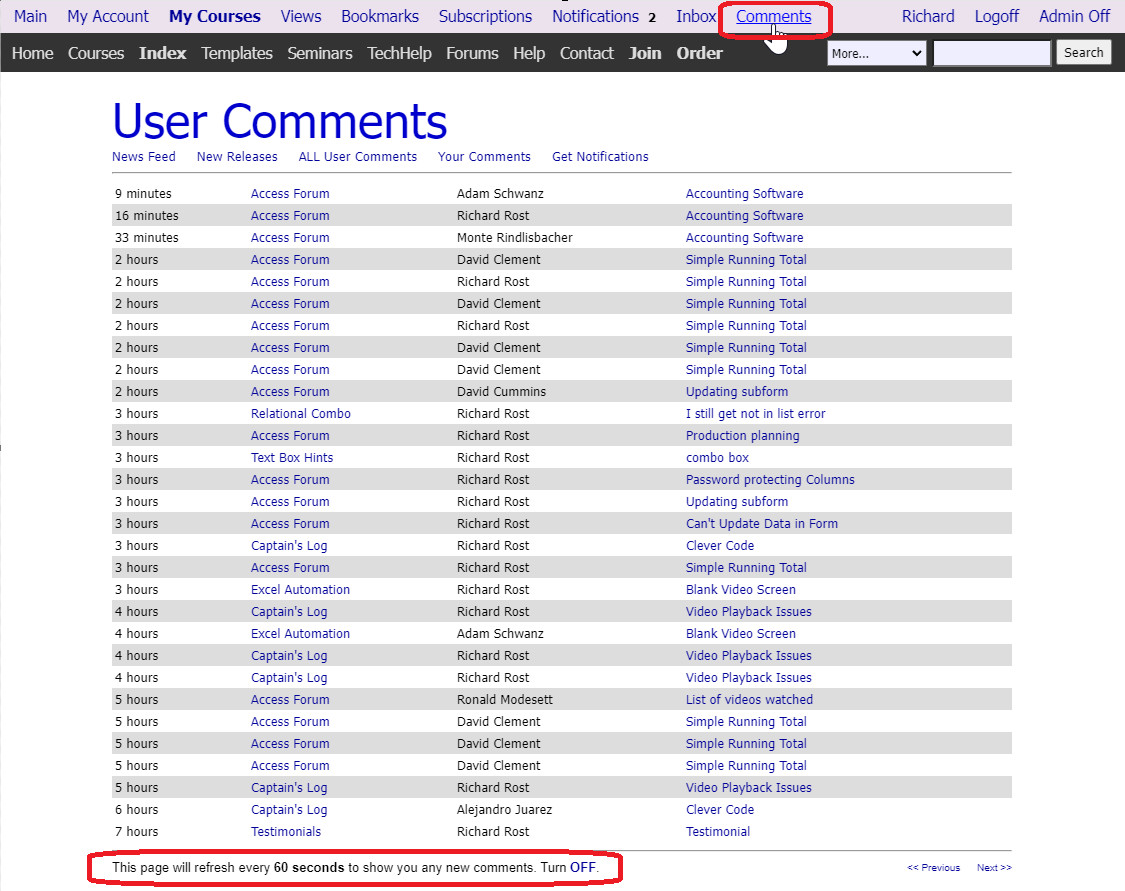Screen dimensions: 1125x891
Task: Open the News Feed
Action: coord(143,156)
